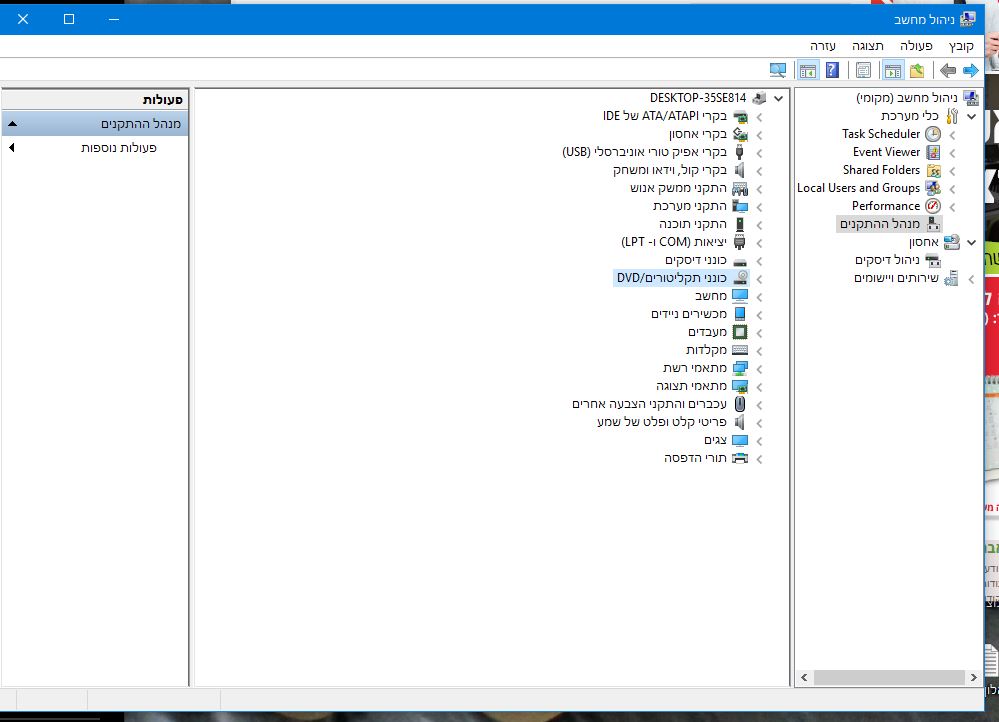This screenshot has width=999, height=722.
Task: Open the תצוגה (View) menu
Action: [867, 46]
